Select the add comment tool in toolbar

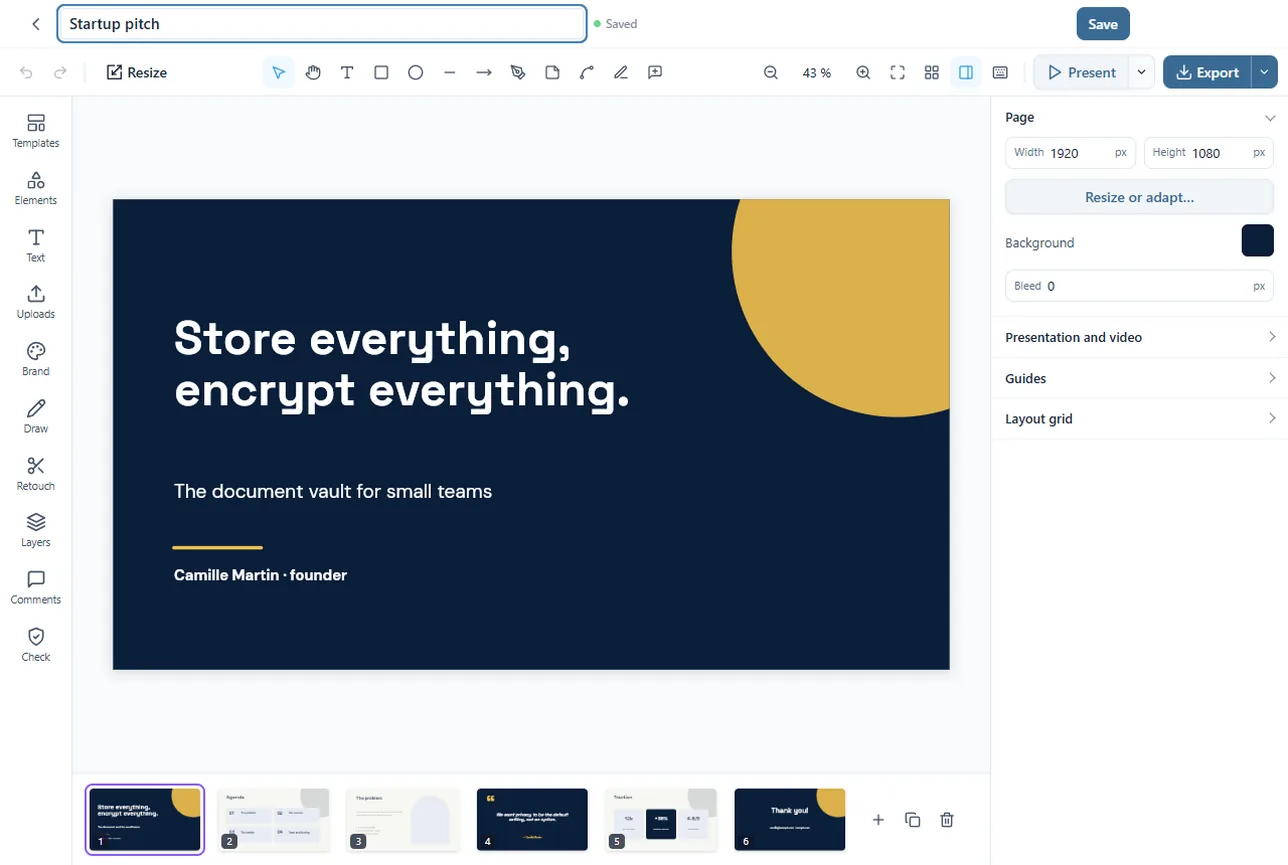655,72
